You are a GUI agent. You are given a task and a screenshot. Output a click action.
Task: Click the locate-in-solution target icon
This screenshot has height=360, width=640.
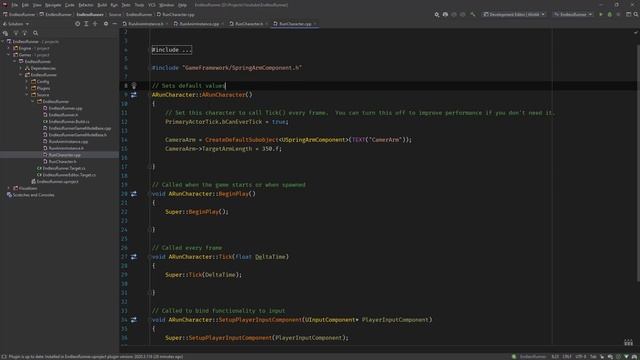tap(77, 24)
